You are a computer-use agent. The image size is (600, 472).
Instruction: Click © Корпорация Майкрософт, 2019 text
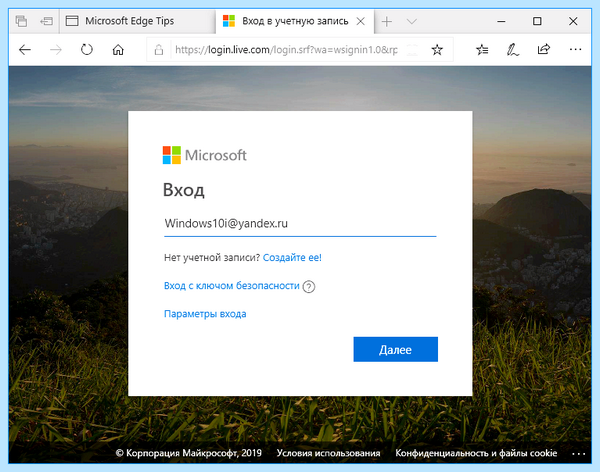[189, 453]
